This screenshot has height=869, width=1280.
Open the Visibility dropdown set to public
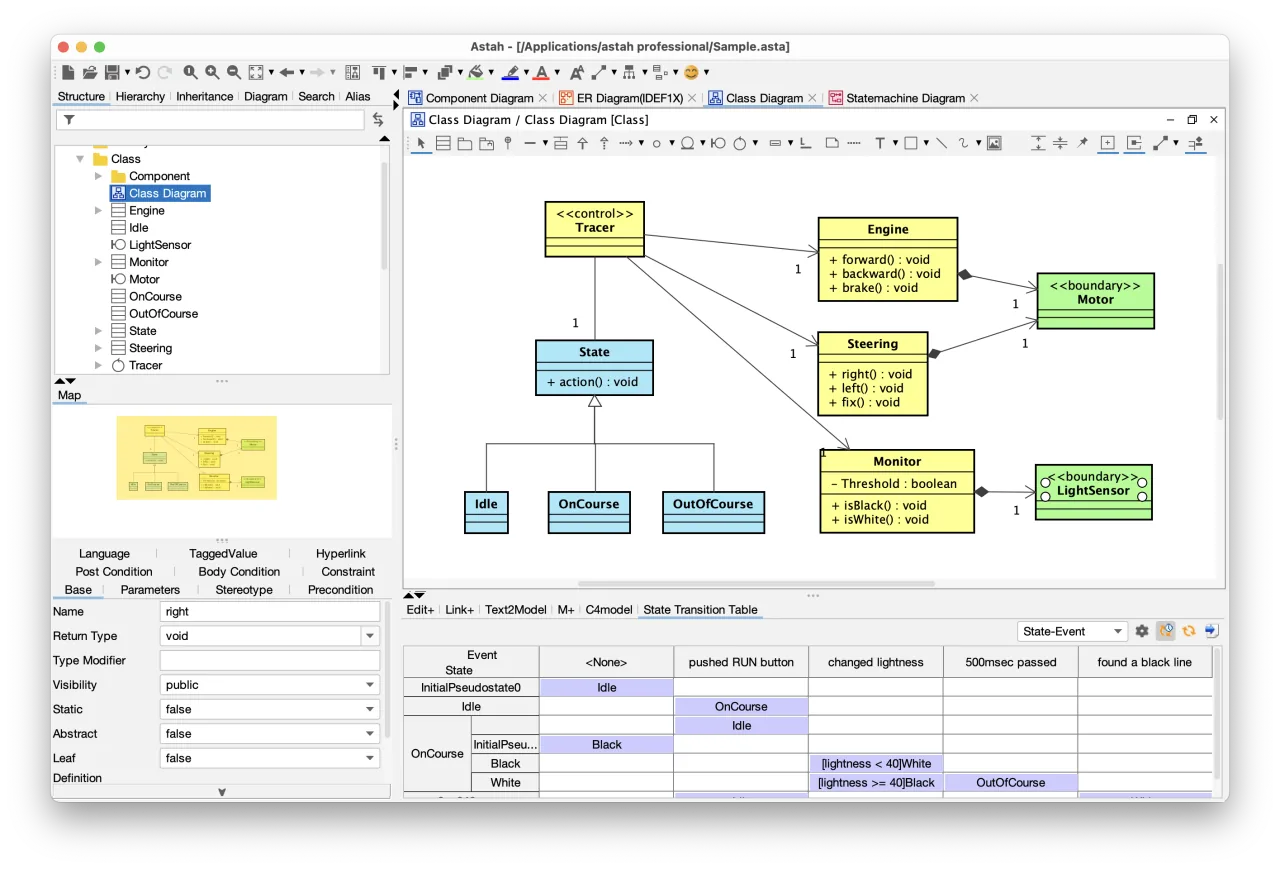point(270,685)
